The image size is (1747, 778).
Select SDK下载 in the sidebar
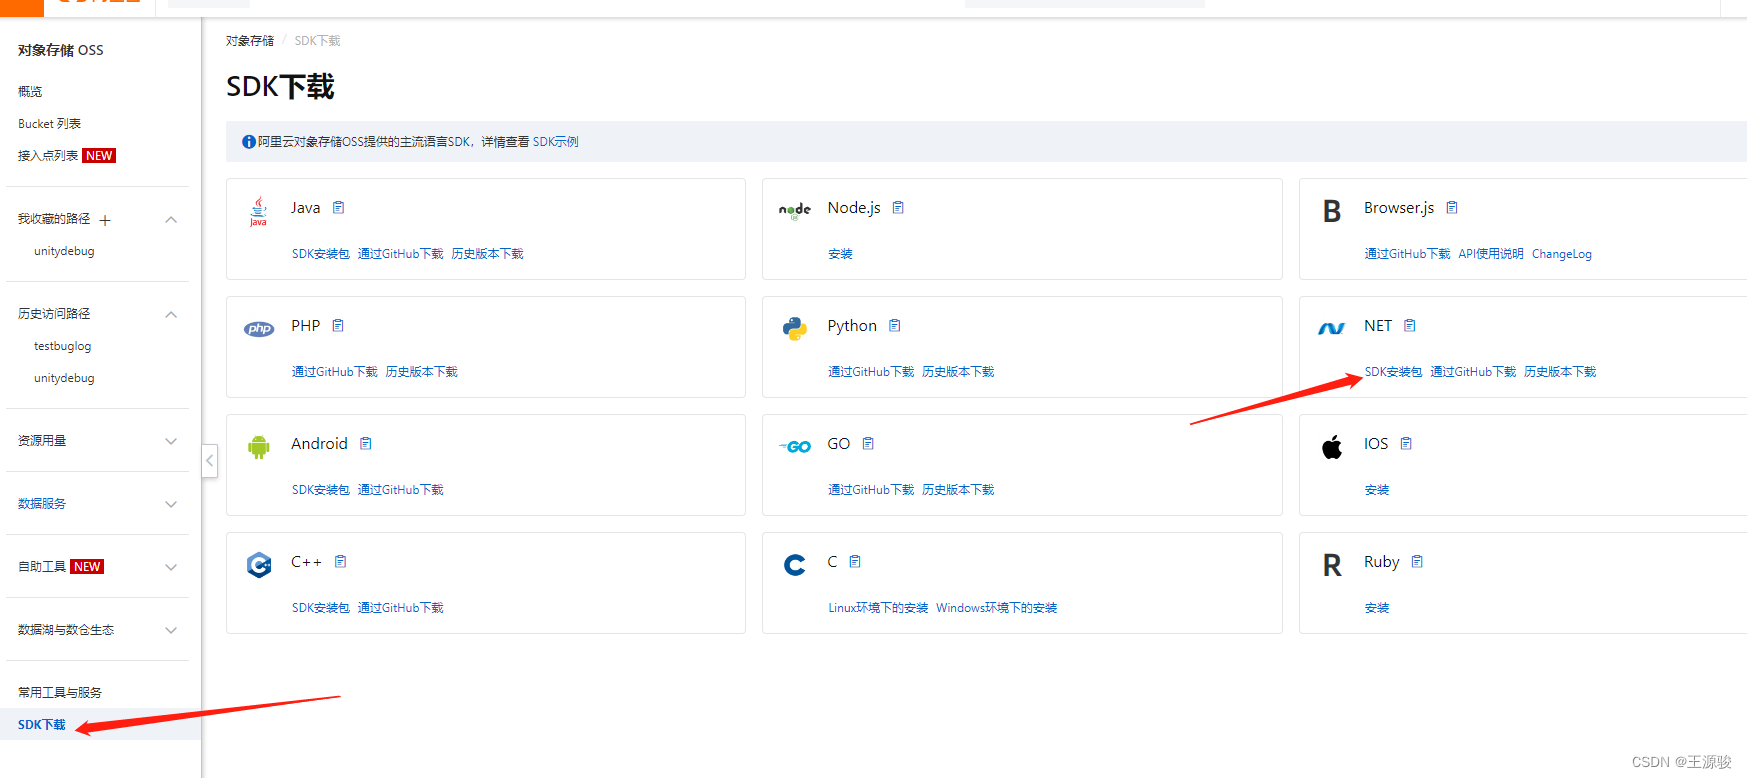point(42,725)
